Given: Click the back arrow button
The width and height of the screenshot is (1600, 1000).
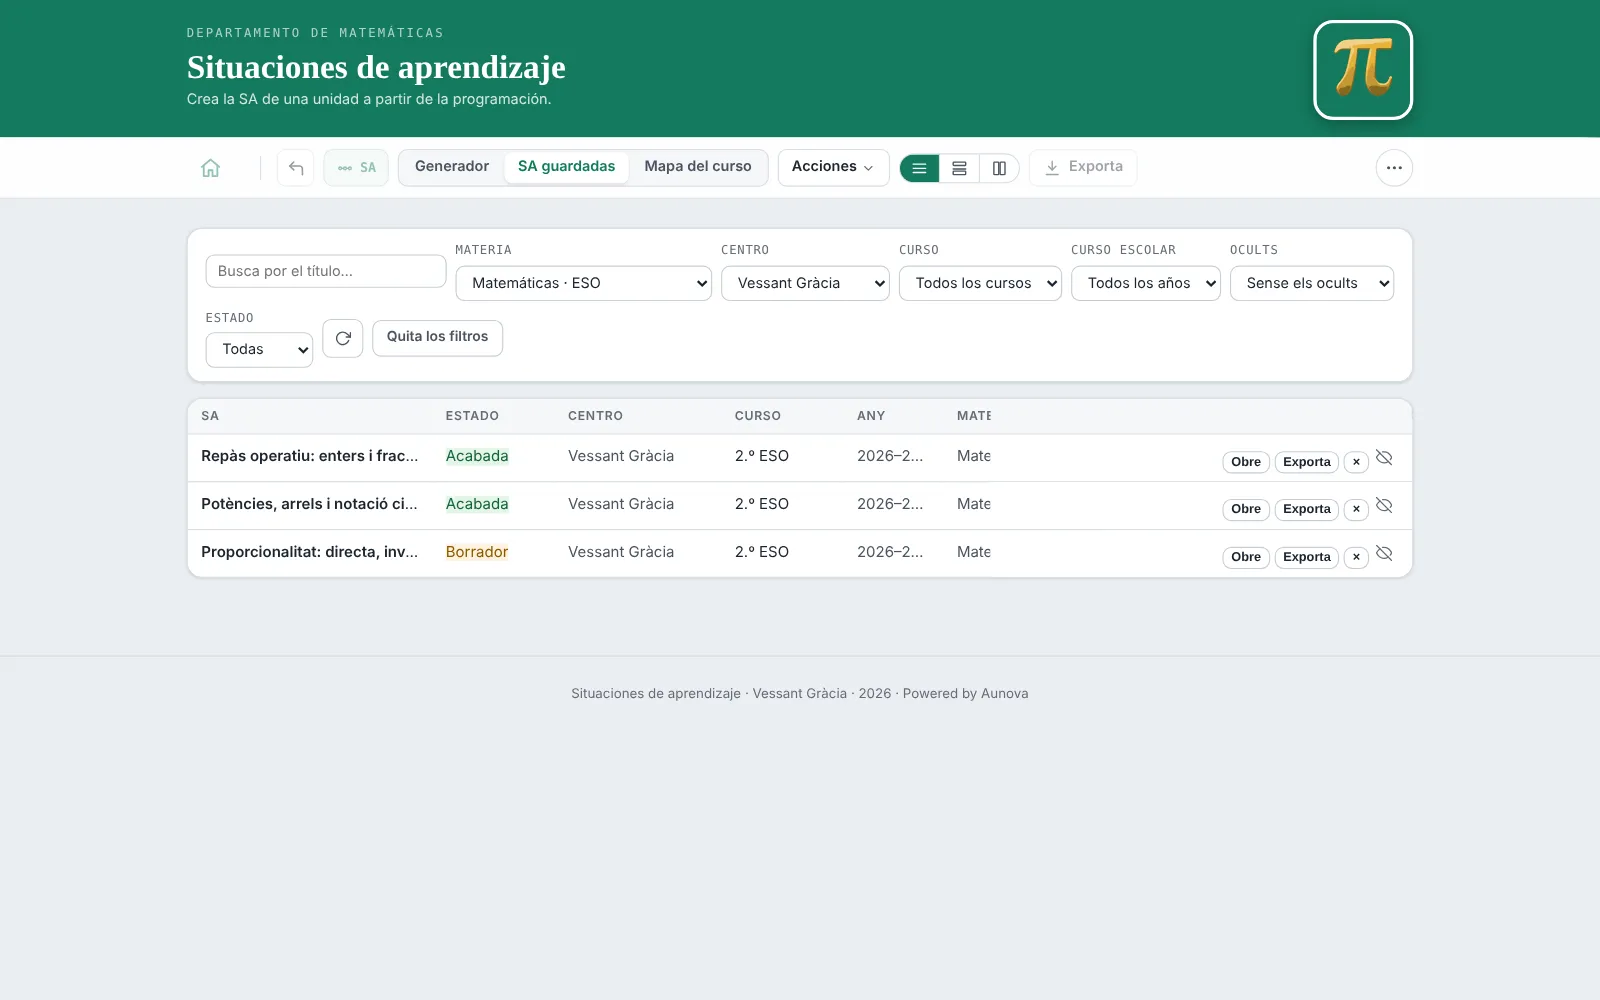Looking at the screenshot, I should pos(296,168).
